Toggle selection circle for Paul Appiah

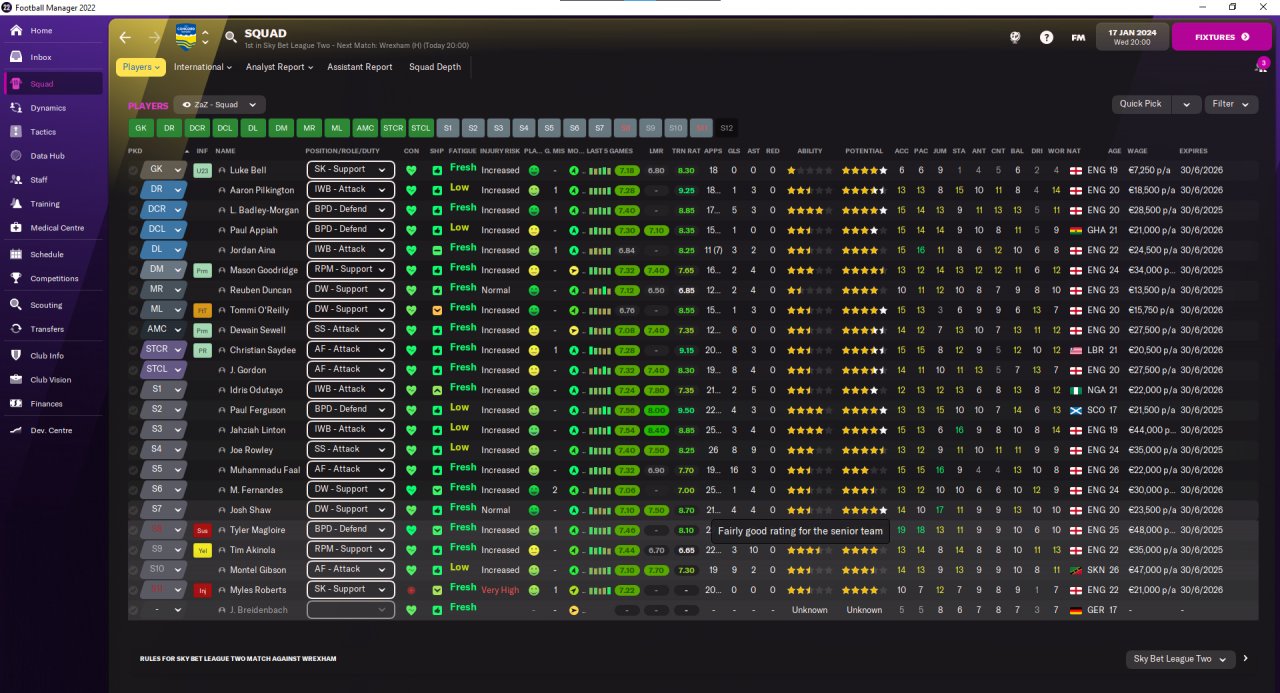(x=134, y=230)
